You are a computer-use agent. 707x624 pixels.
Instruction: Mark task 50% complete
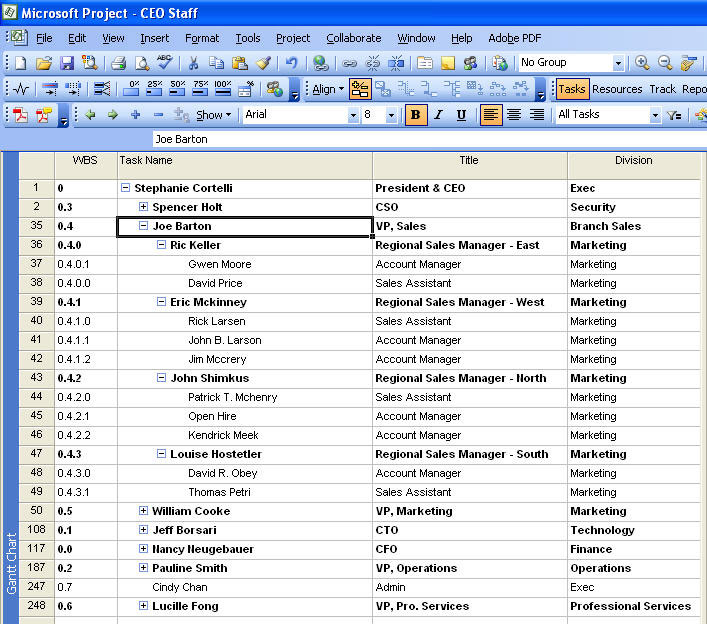click(x=177, y=88)
